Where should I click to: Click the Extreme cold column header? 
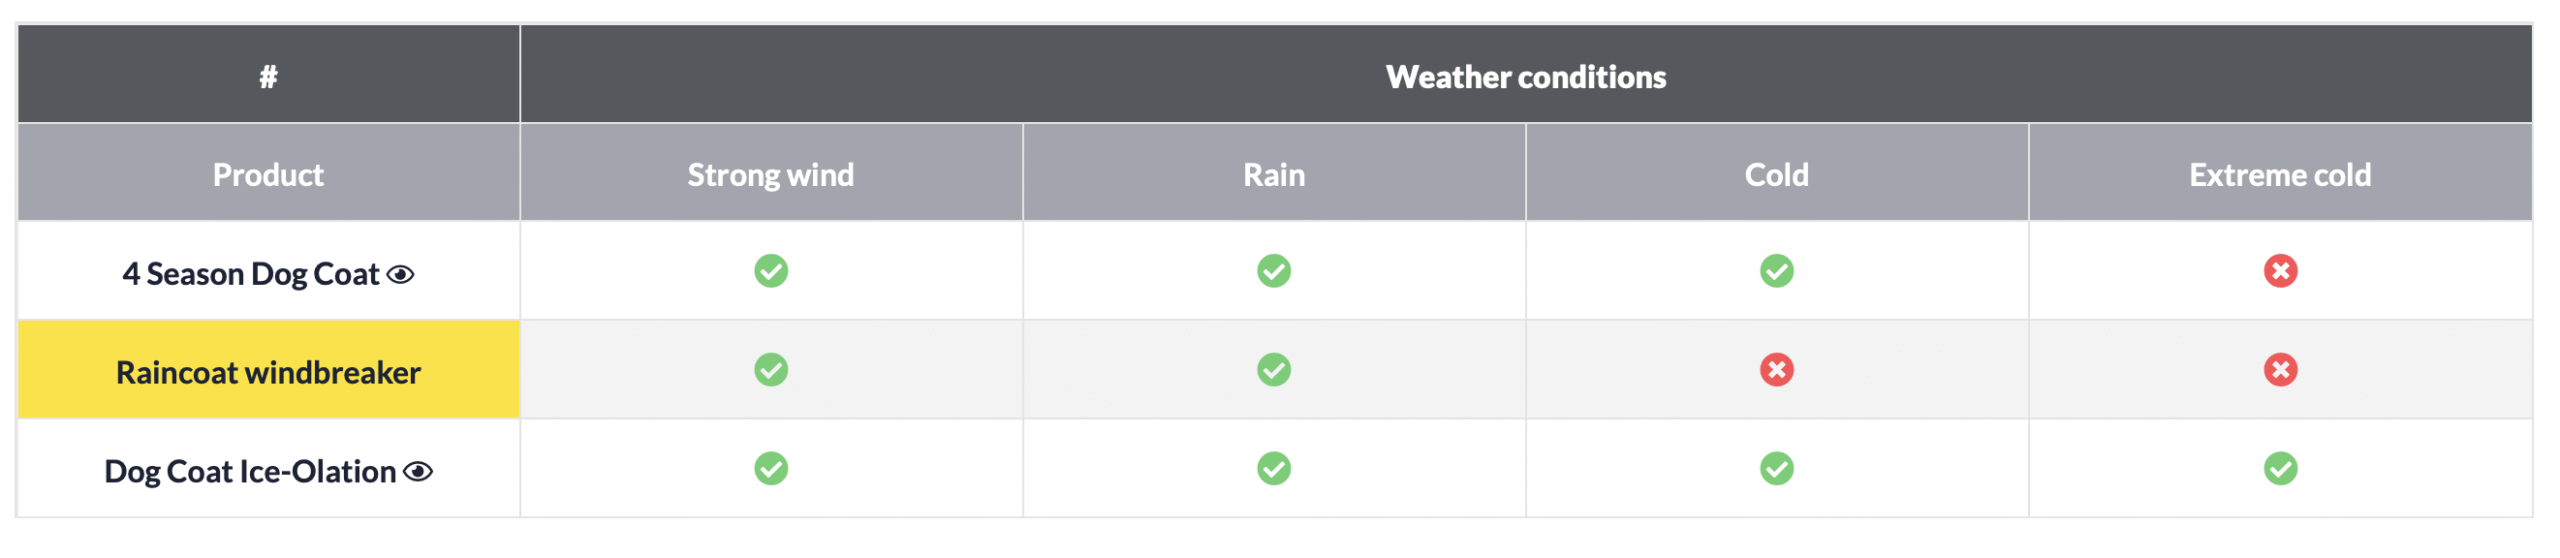[2280, 175]
